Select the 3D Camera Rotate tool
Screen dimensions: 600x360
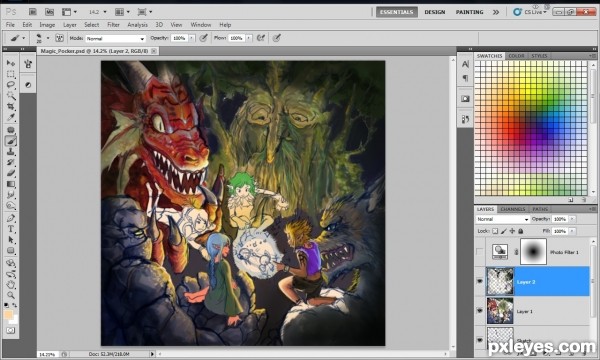pyautogui.click(x=11, y=274)
